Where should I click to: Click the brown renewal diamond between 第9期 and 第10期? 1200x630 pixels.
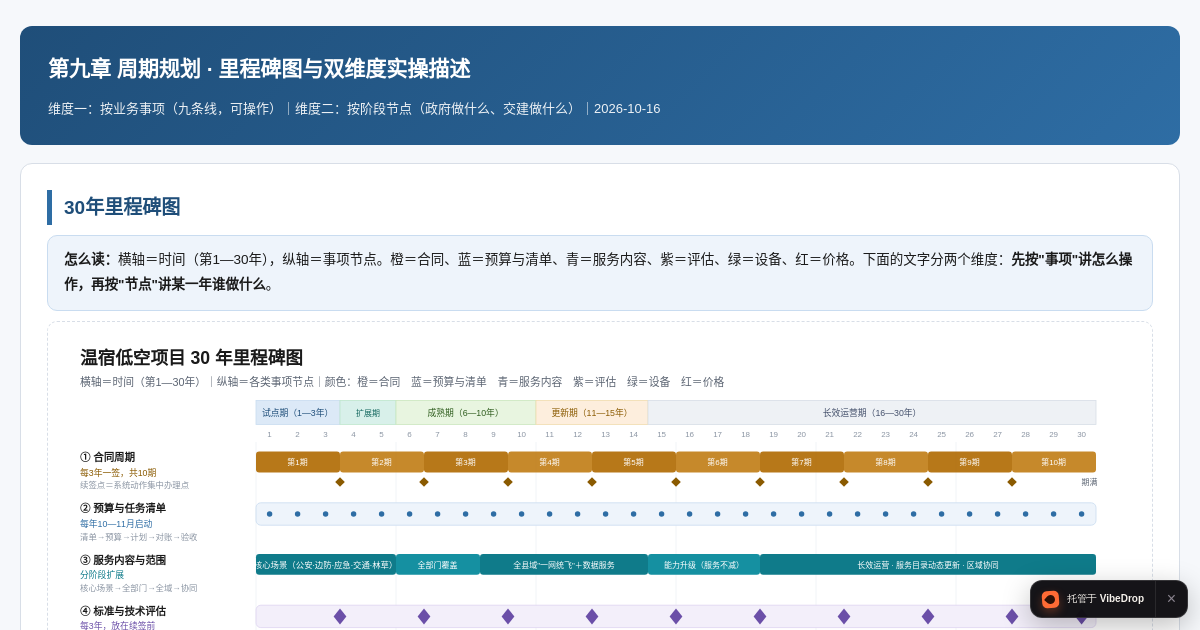tap(1012, 482)
